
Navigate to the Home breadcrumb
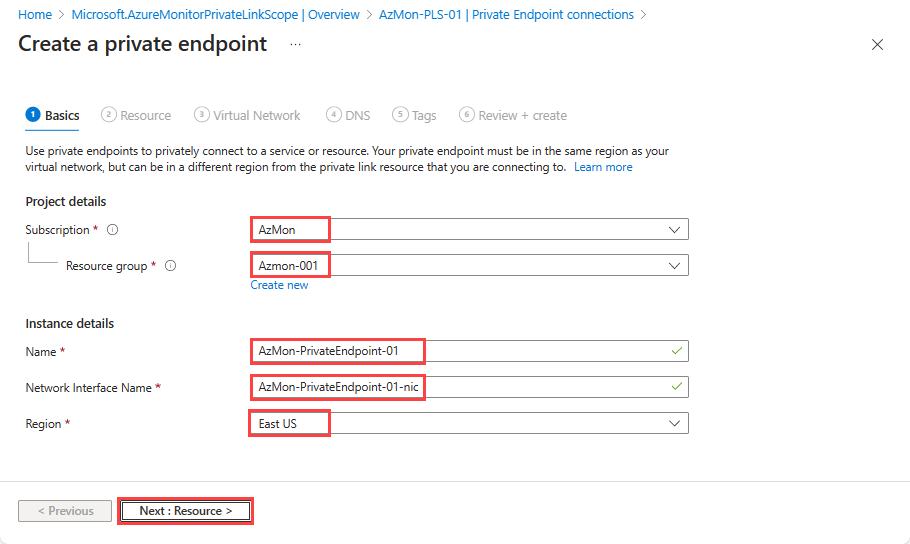coord(35,15)
